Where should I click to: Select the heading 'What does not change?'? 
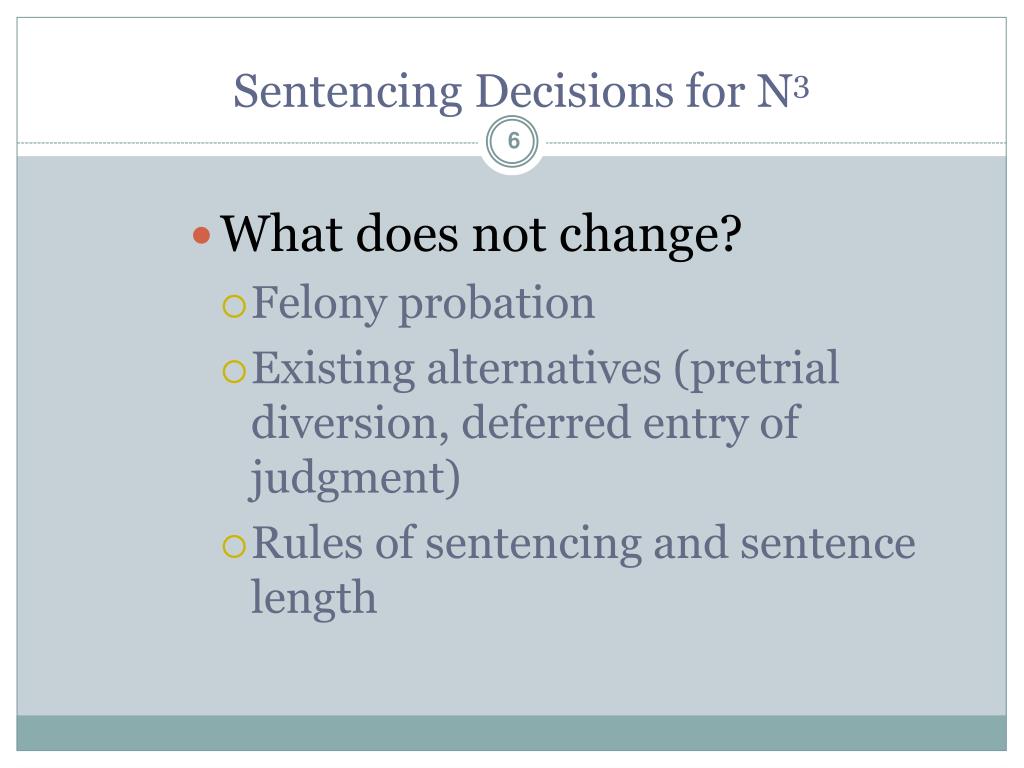(481, 234)
